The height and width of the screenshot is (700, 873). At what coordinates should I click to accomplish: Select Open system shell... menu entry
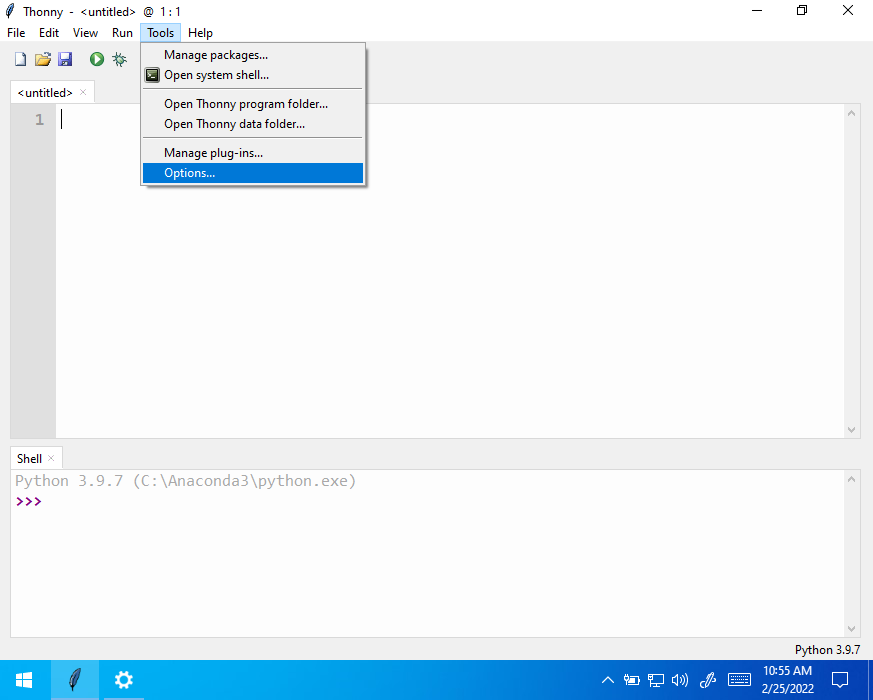(253, 75)
